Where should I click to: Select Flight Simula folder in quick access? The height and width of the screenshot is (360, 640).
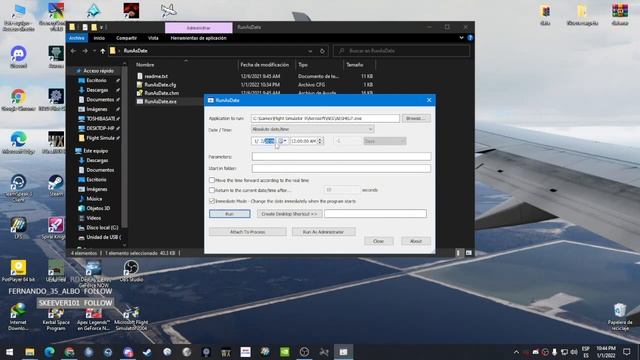(100, 138)
